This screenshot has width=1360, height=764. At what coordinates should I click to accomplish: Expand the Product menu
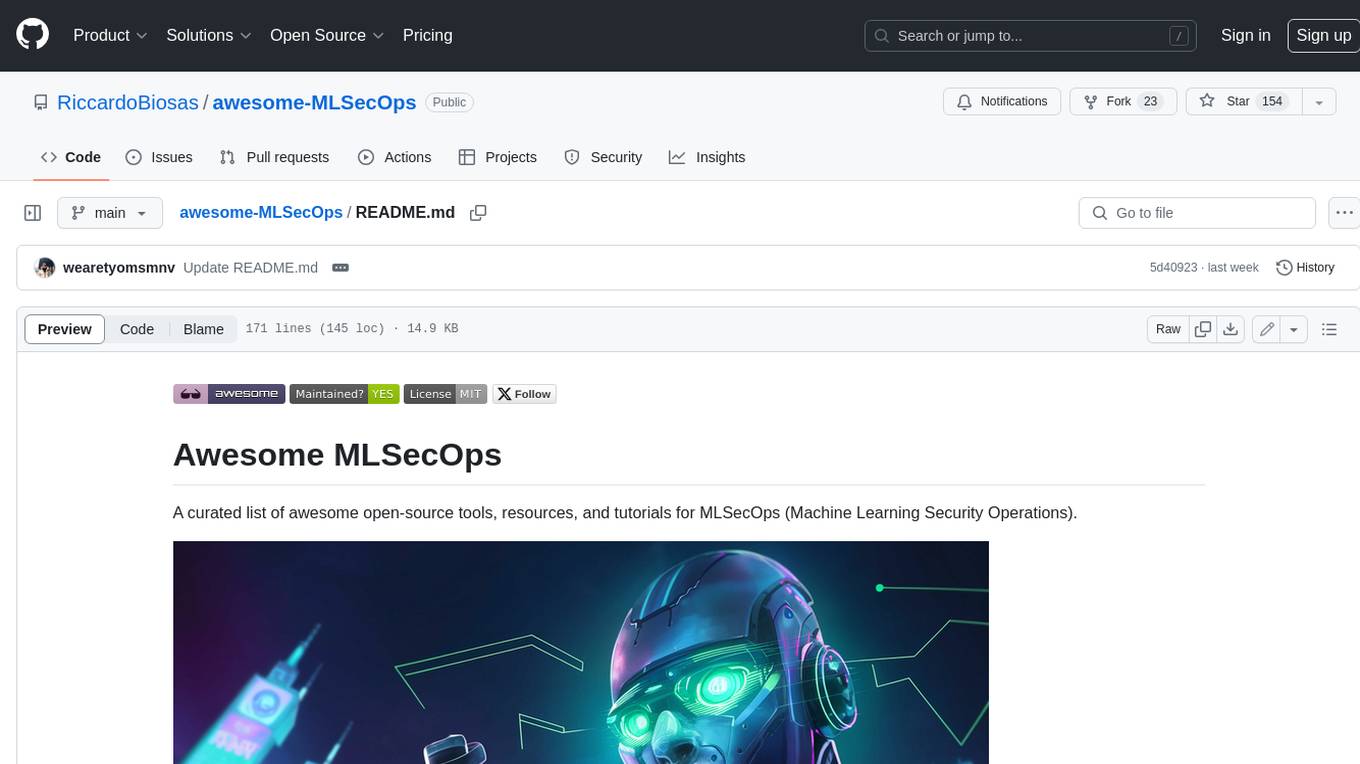pyautogui.click(x=110, y=35)
